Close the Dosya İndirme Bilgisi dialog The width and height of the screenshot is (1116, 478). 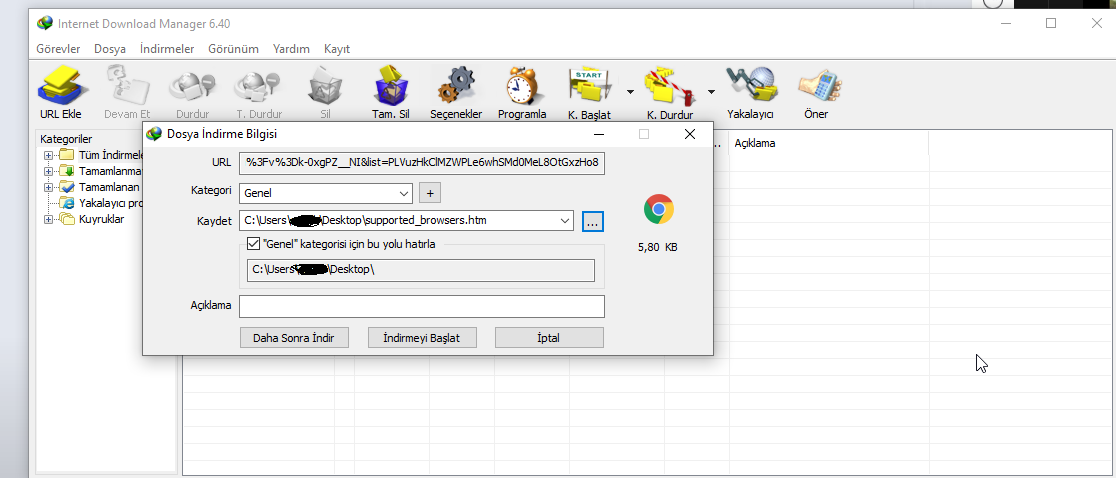[689, 134]
